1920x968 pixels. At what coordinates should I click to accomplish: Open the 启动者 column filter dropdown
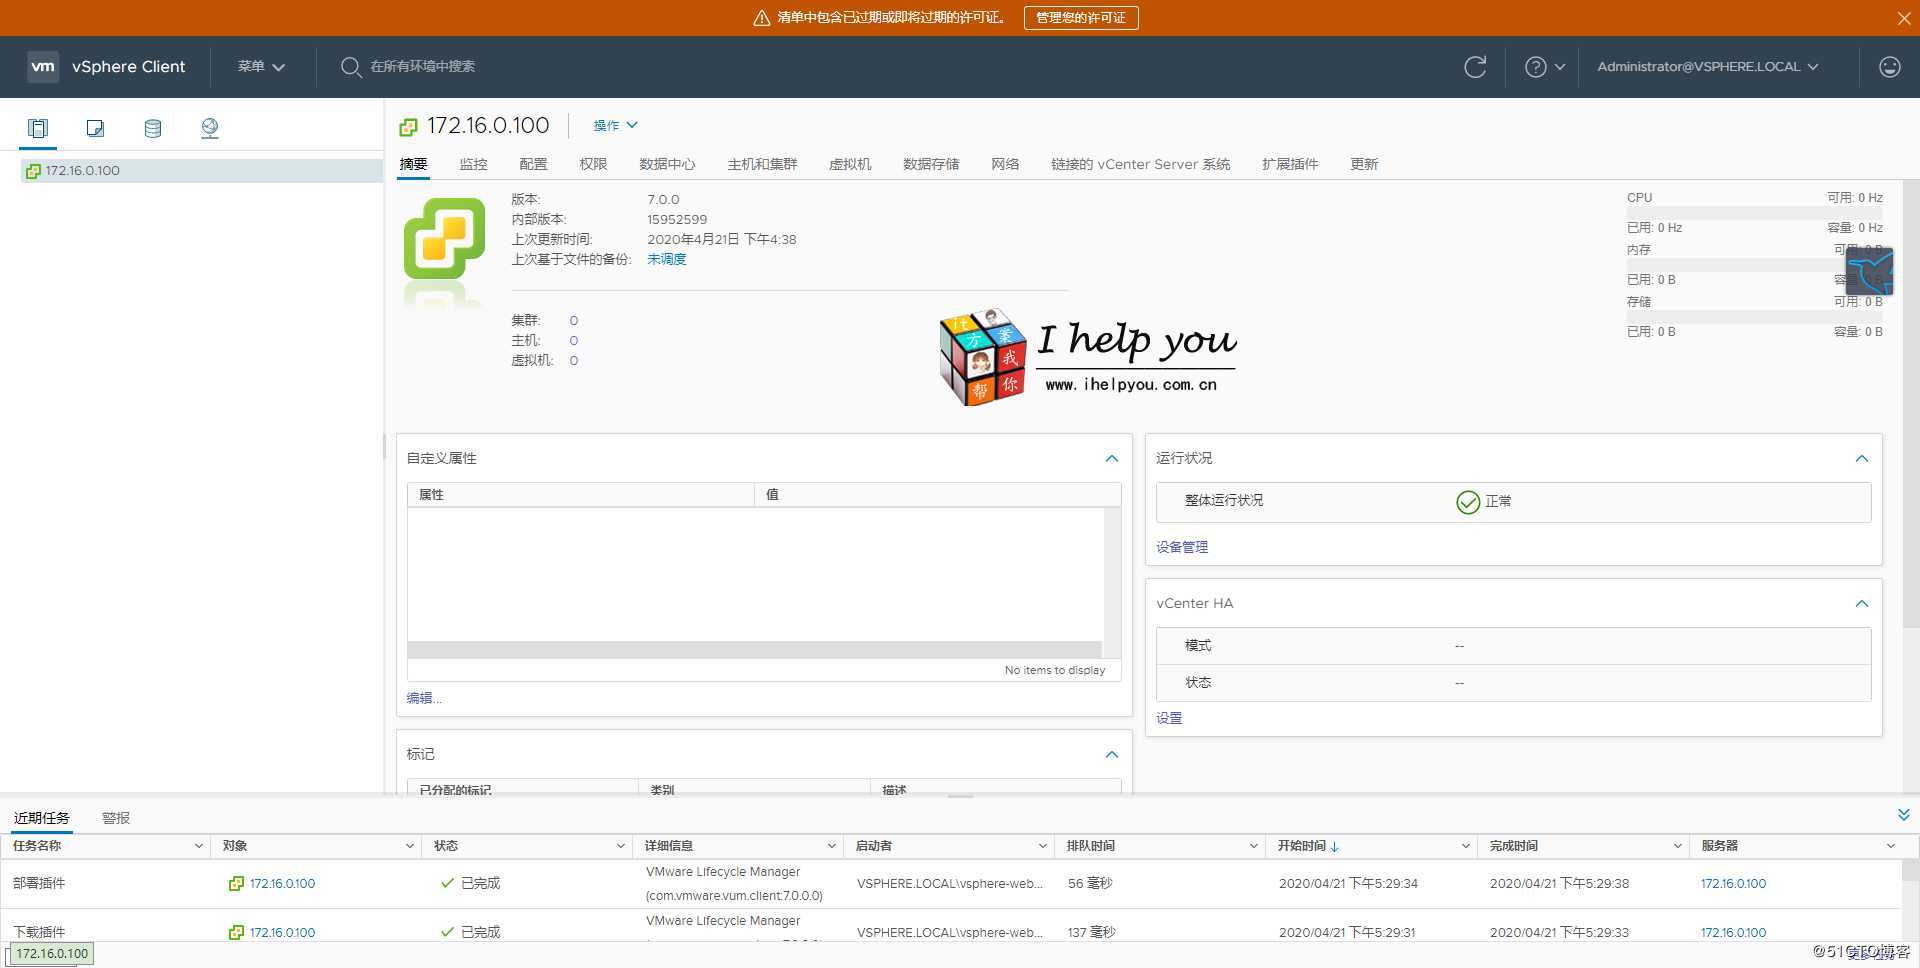1042,846
